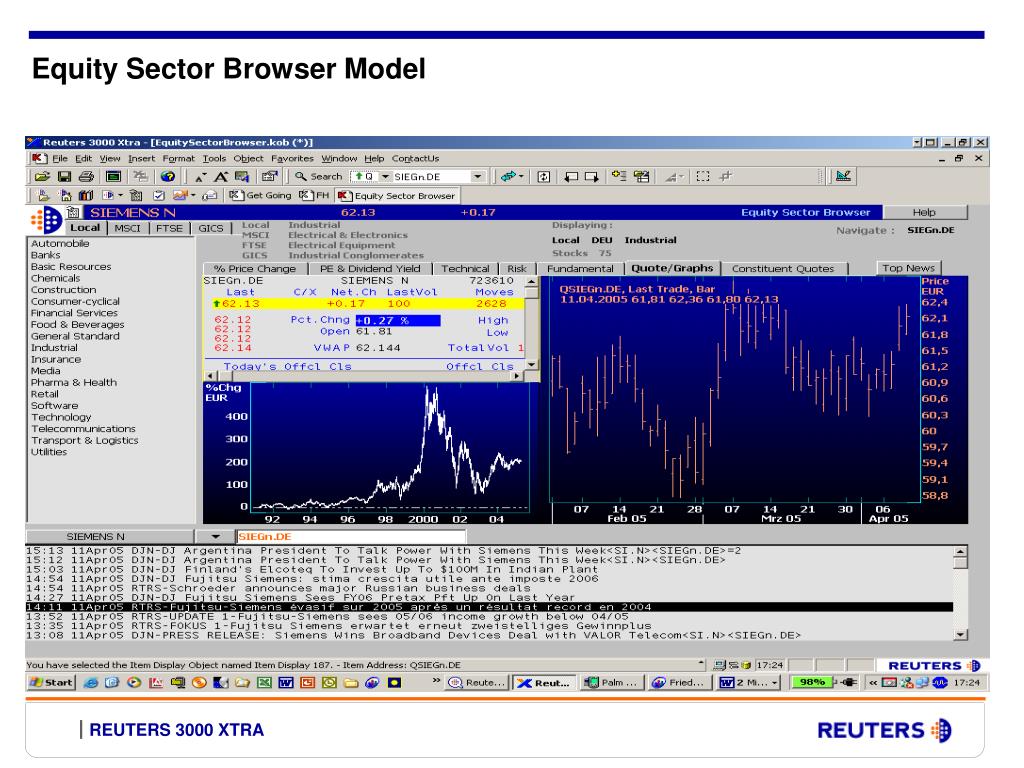Click the add-item yellow plus toolbar icon
The height and width of the screenshot is (768, 1024).
(x=618, y=176)
